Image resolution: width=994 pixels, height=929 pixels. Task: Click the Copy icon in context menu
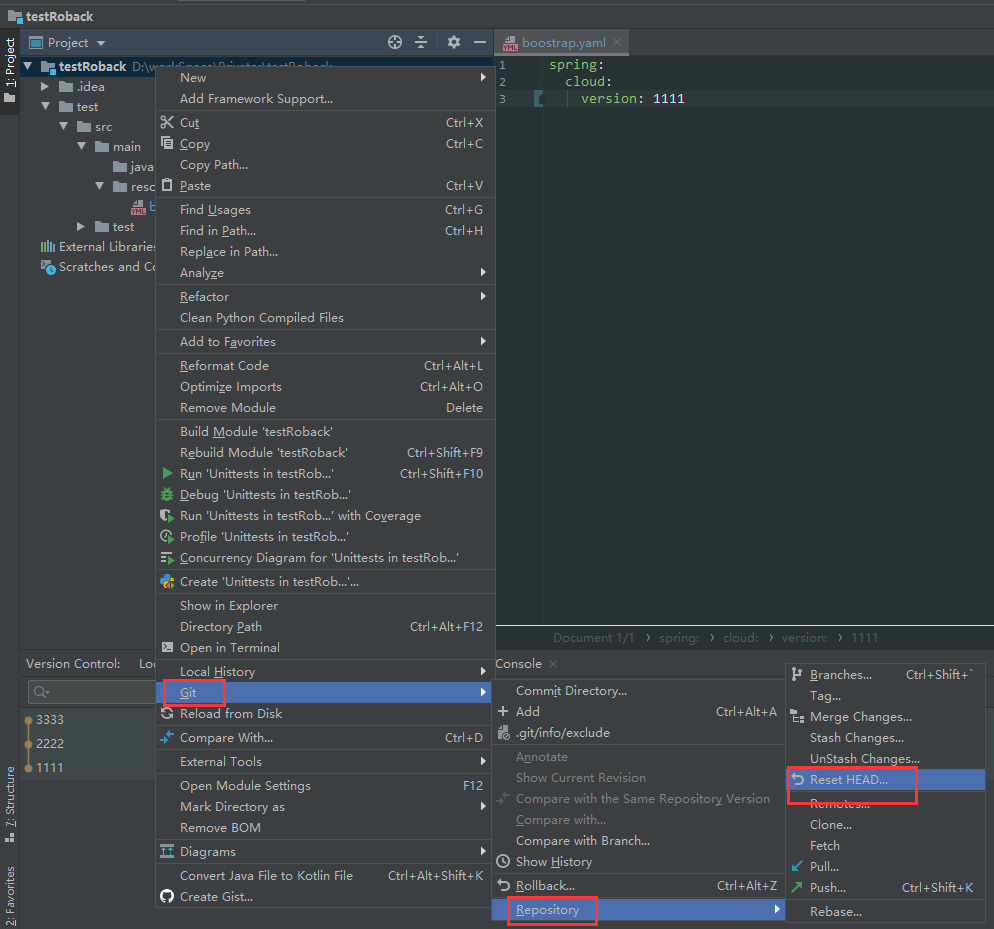click(167, 143)
